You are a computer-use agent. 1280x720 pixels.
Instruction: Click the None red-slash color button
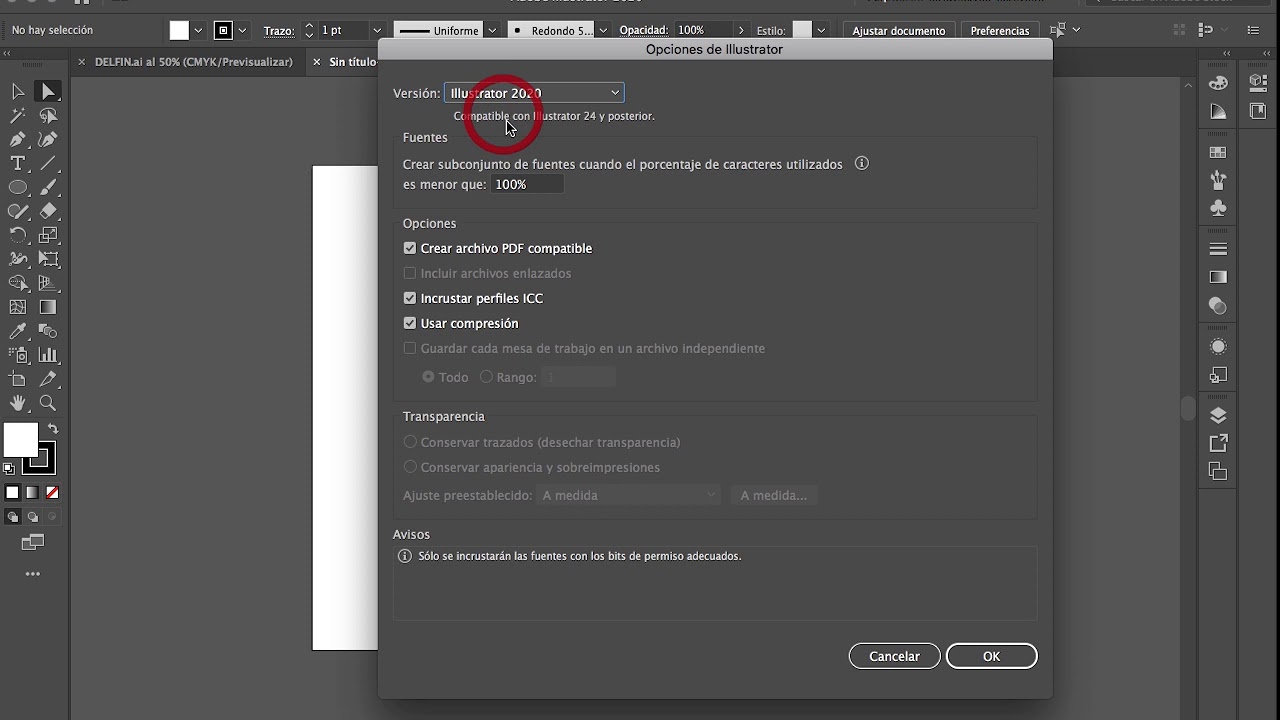pyautogui.click(x=52, y=492)
